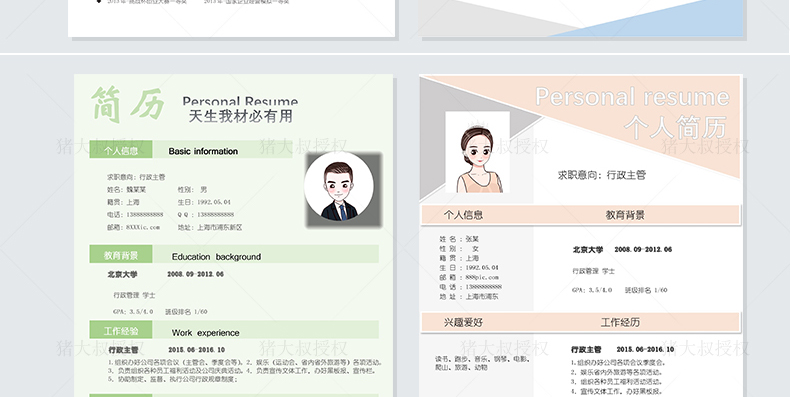
Task: Click the large green '简历' title
Action: tap(127, 104)
